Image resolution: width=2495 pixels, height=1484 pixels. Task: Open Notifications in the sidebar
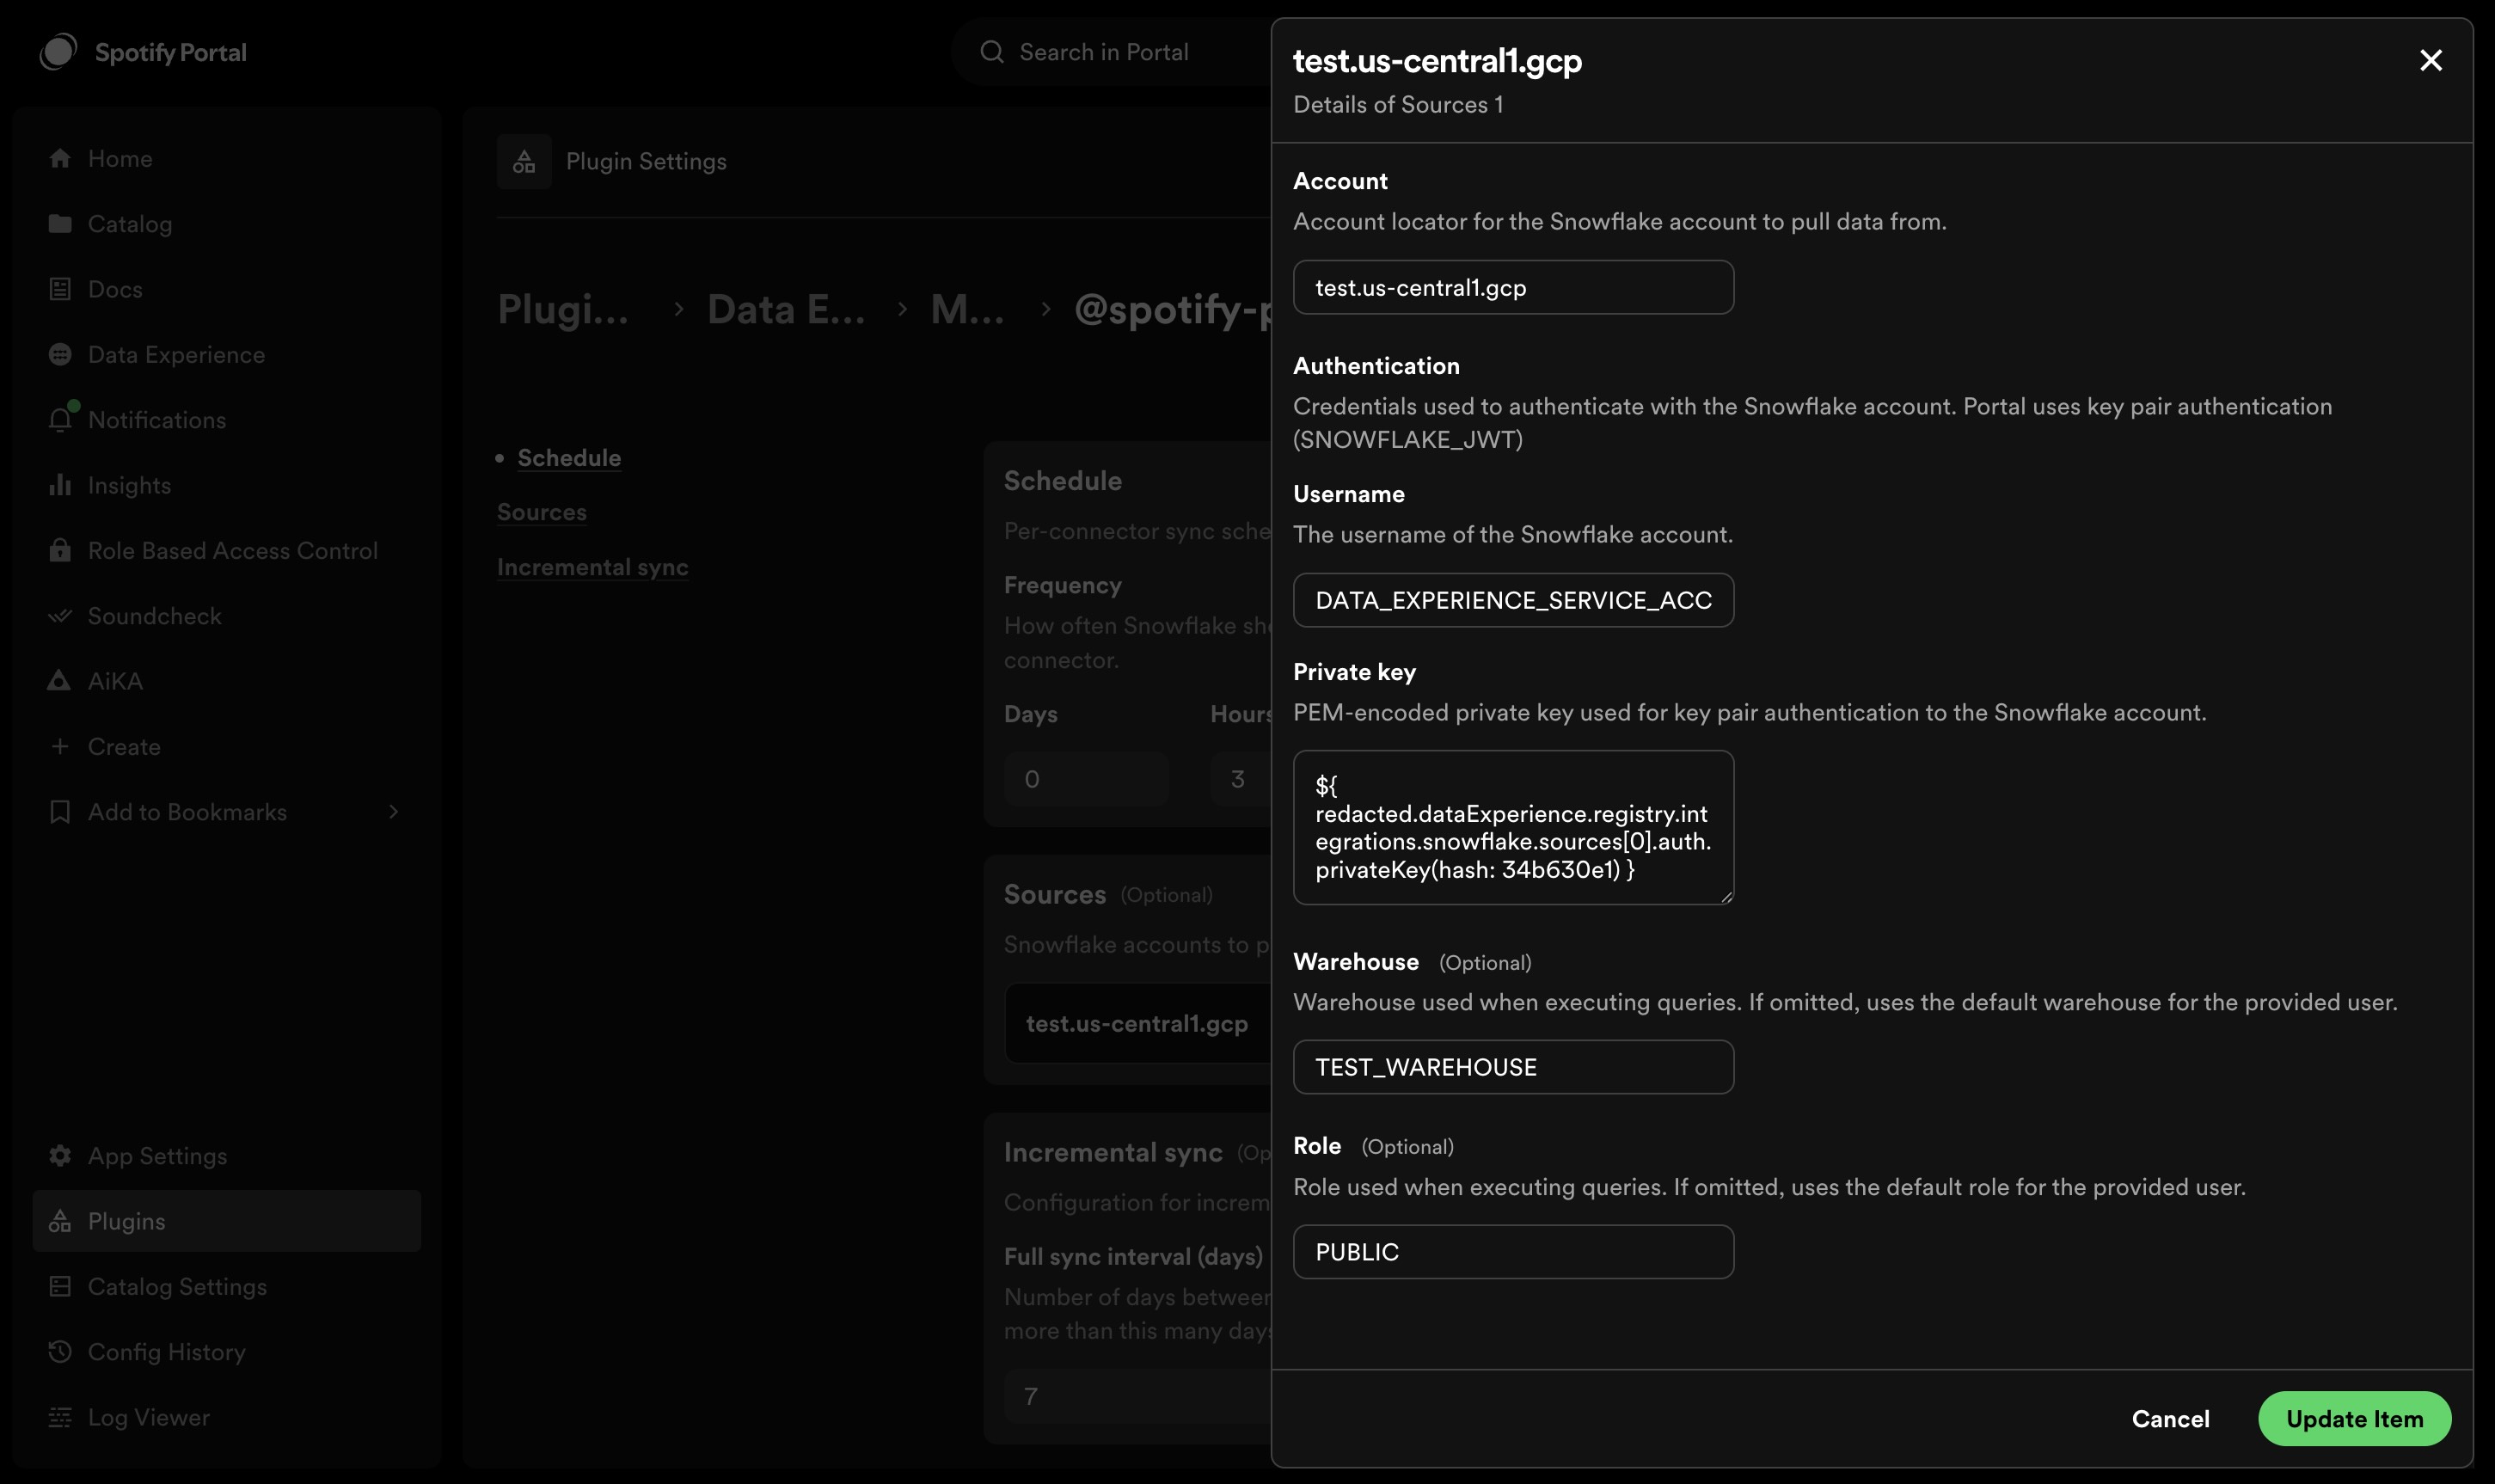[x=227, y=419]
